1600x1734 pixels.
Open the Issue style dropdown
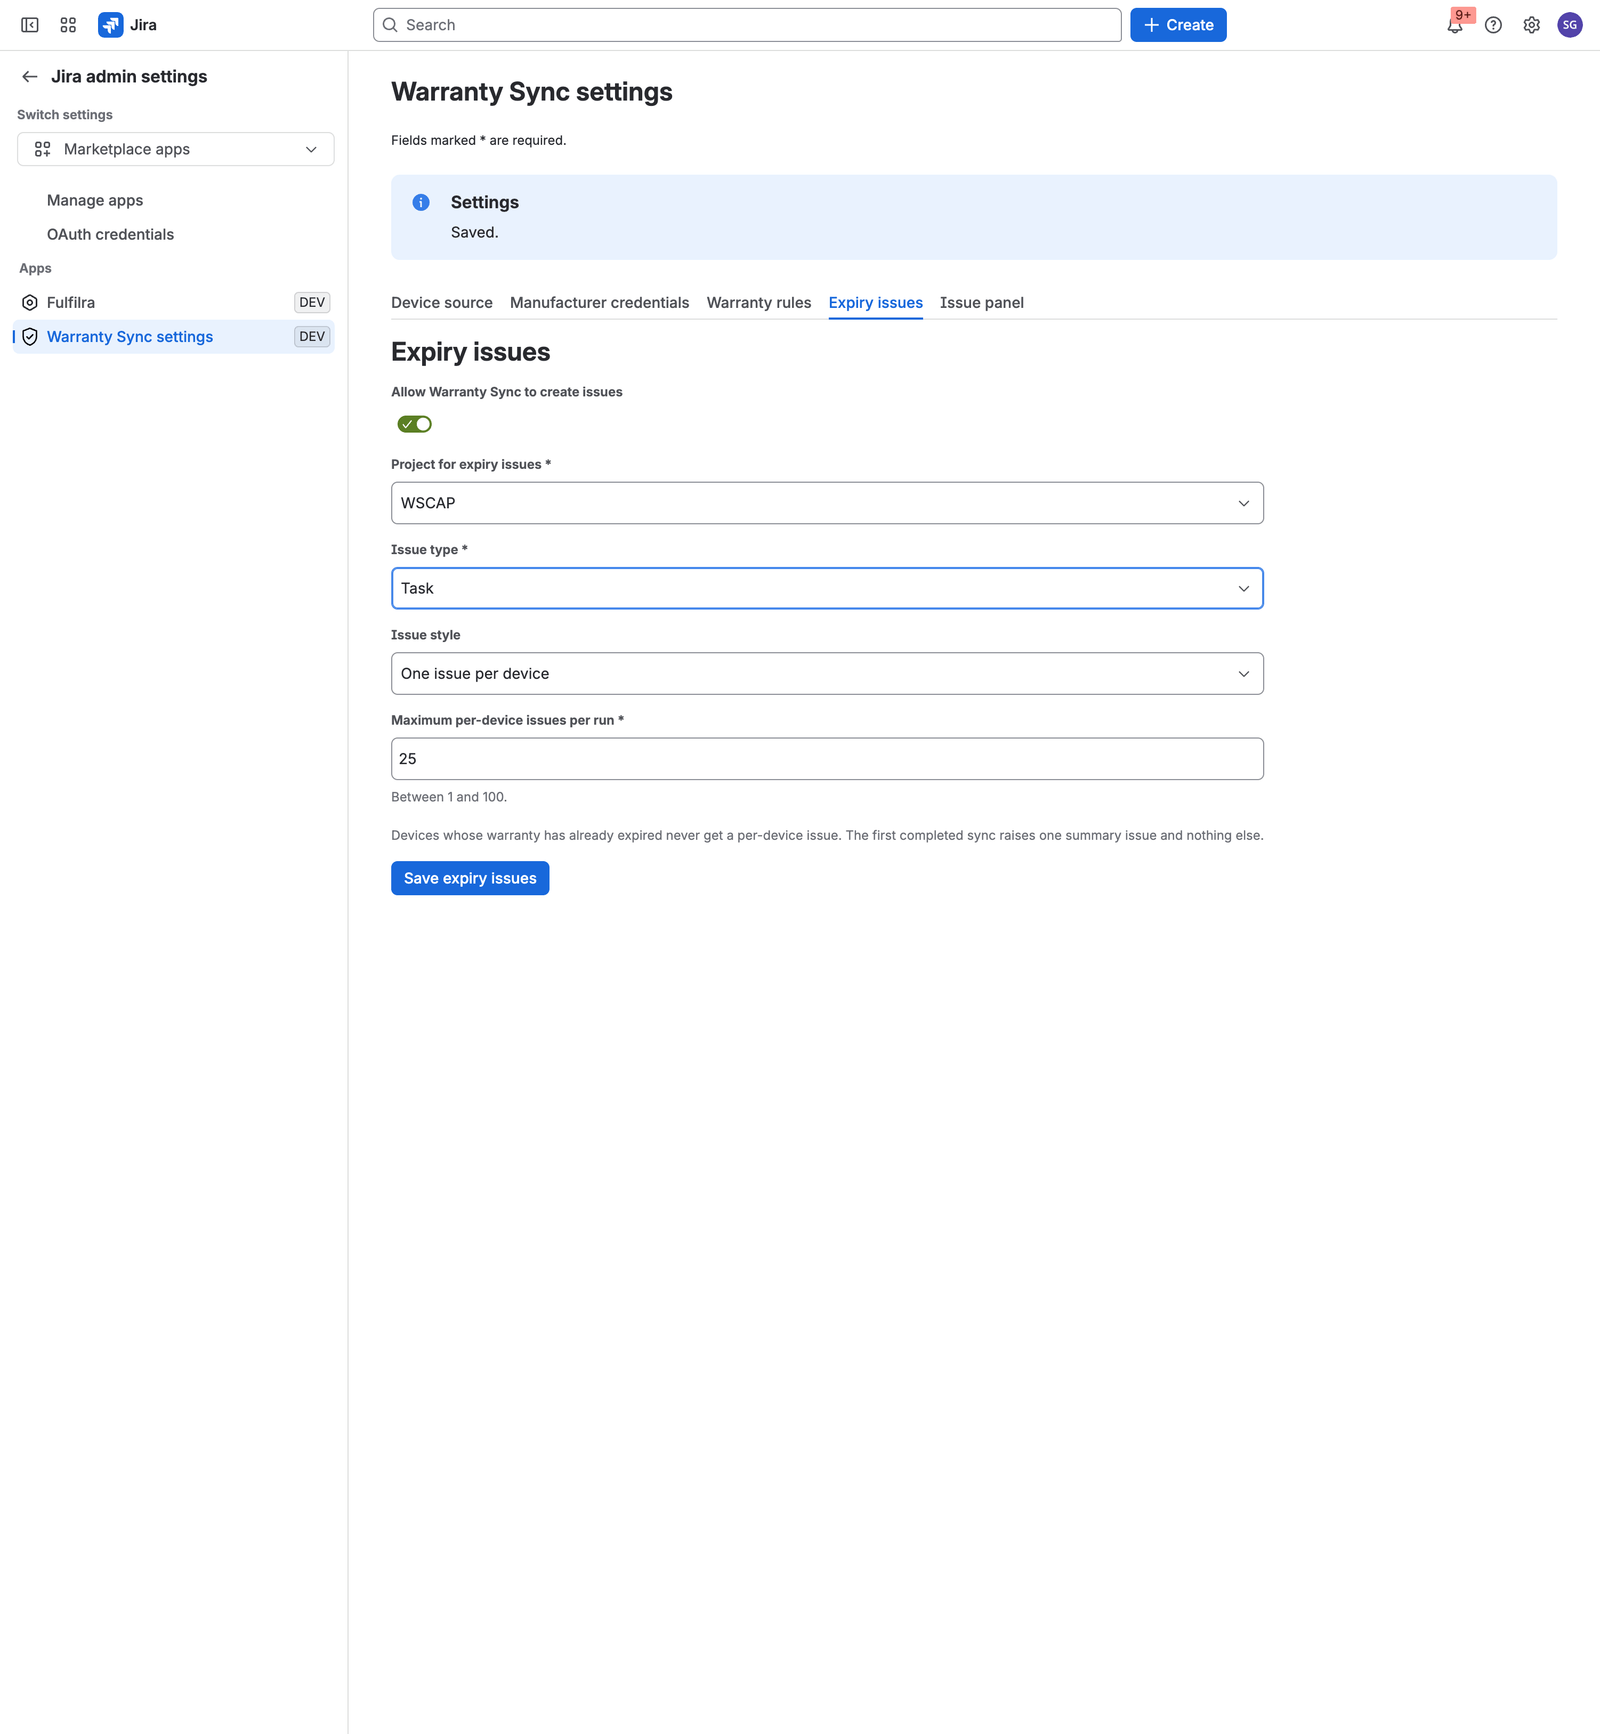click(x=827, y=674)
